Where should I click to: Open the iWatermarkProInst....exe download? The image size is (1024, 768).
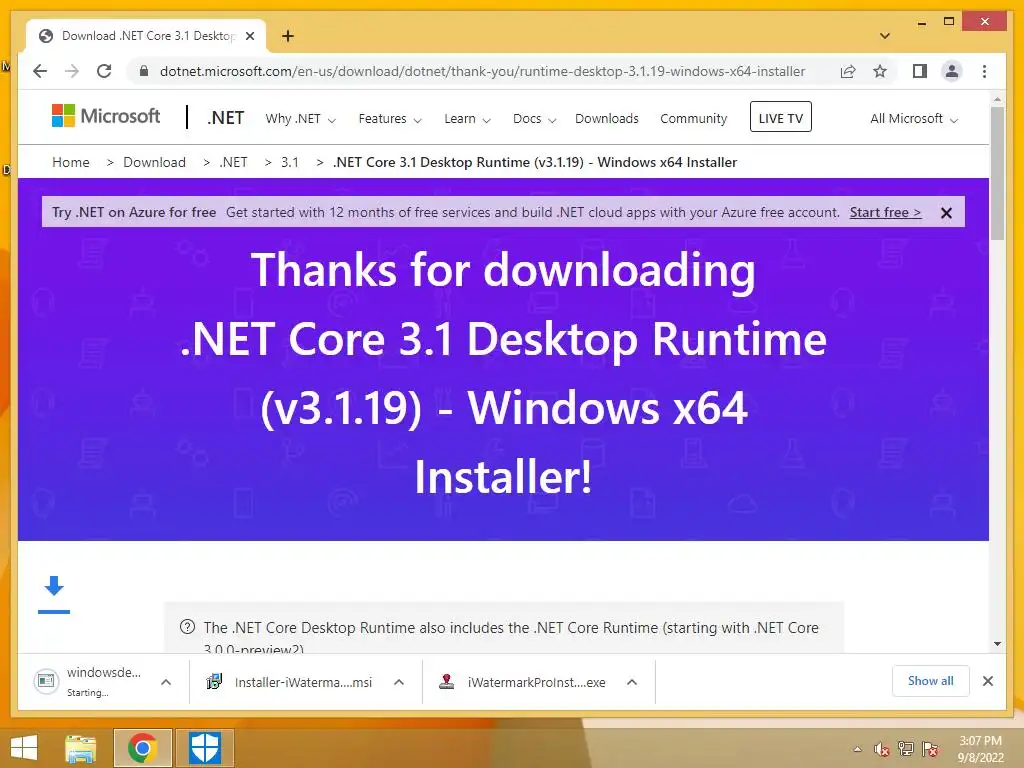(522, 682)
